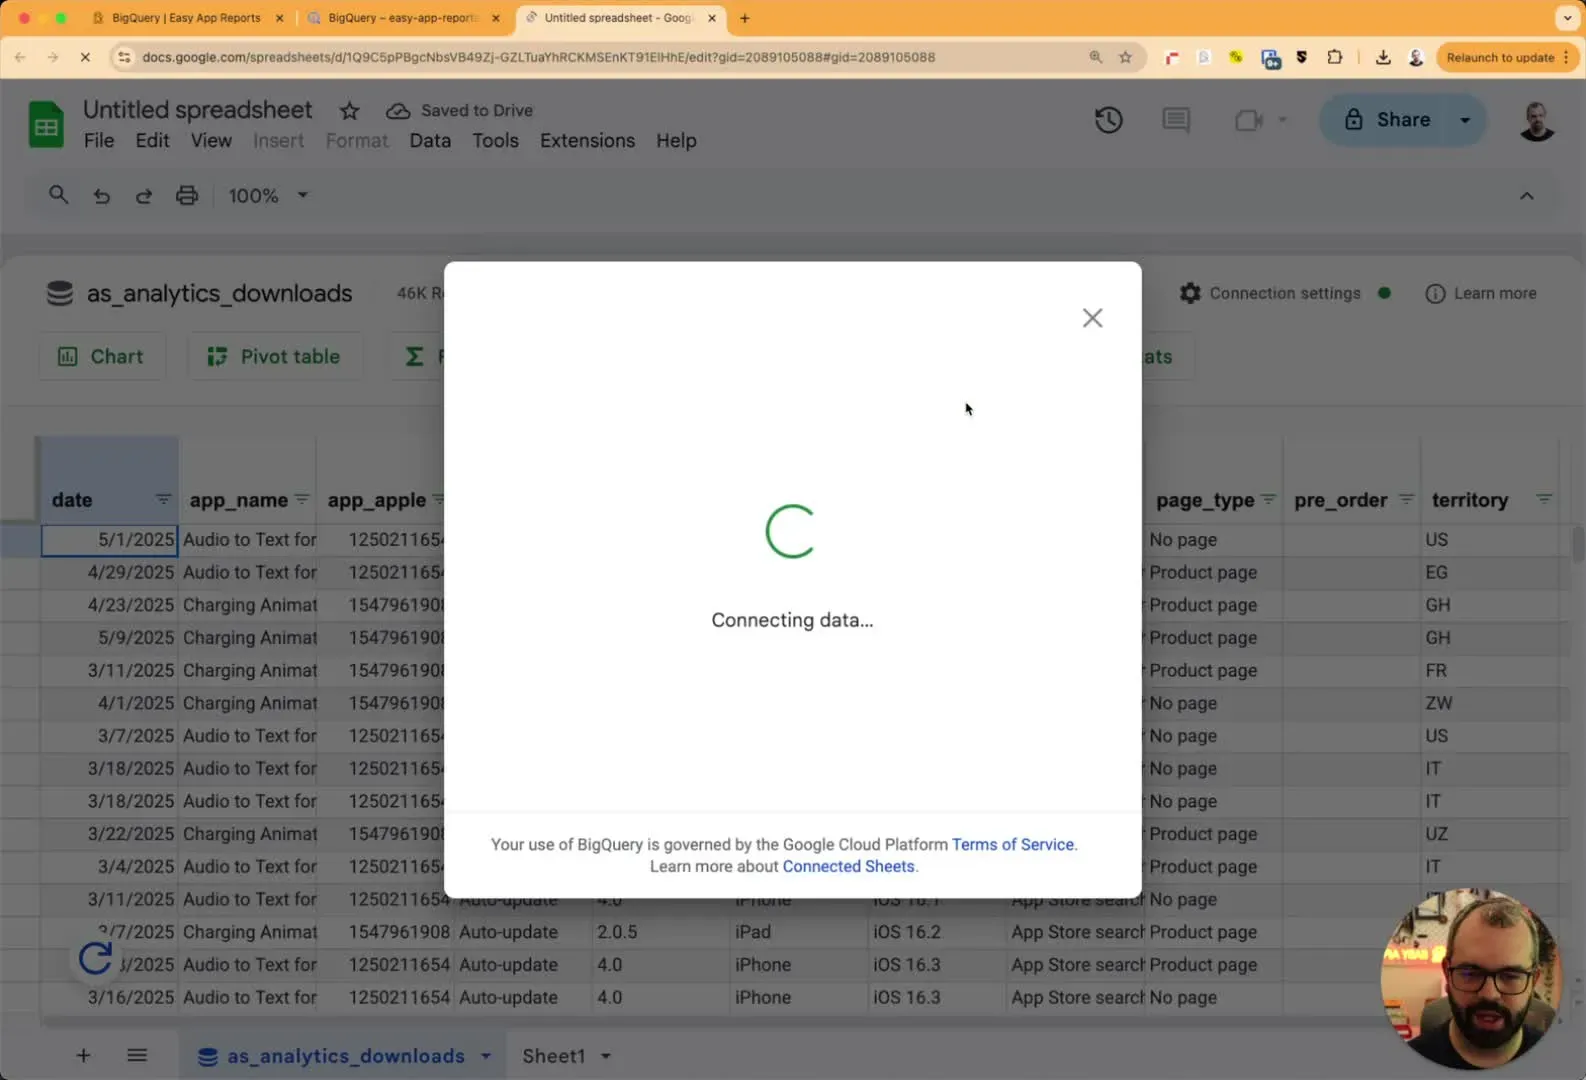Click the Google Sheets home icon
This screenshot has width=1586, height=1080.
pos(46,126)
